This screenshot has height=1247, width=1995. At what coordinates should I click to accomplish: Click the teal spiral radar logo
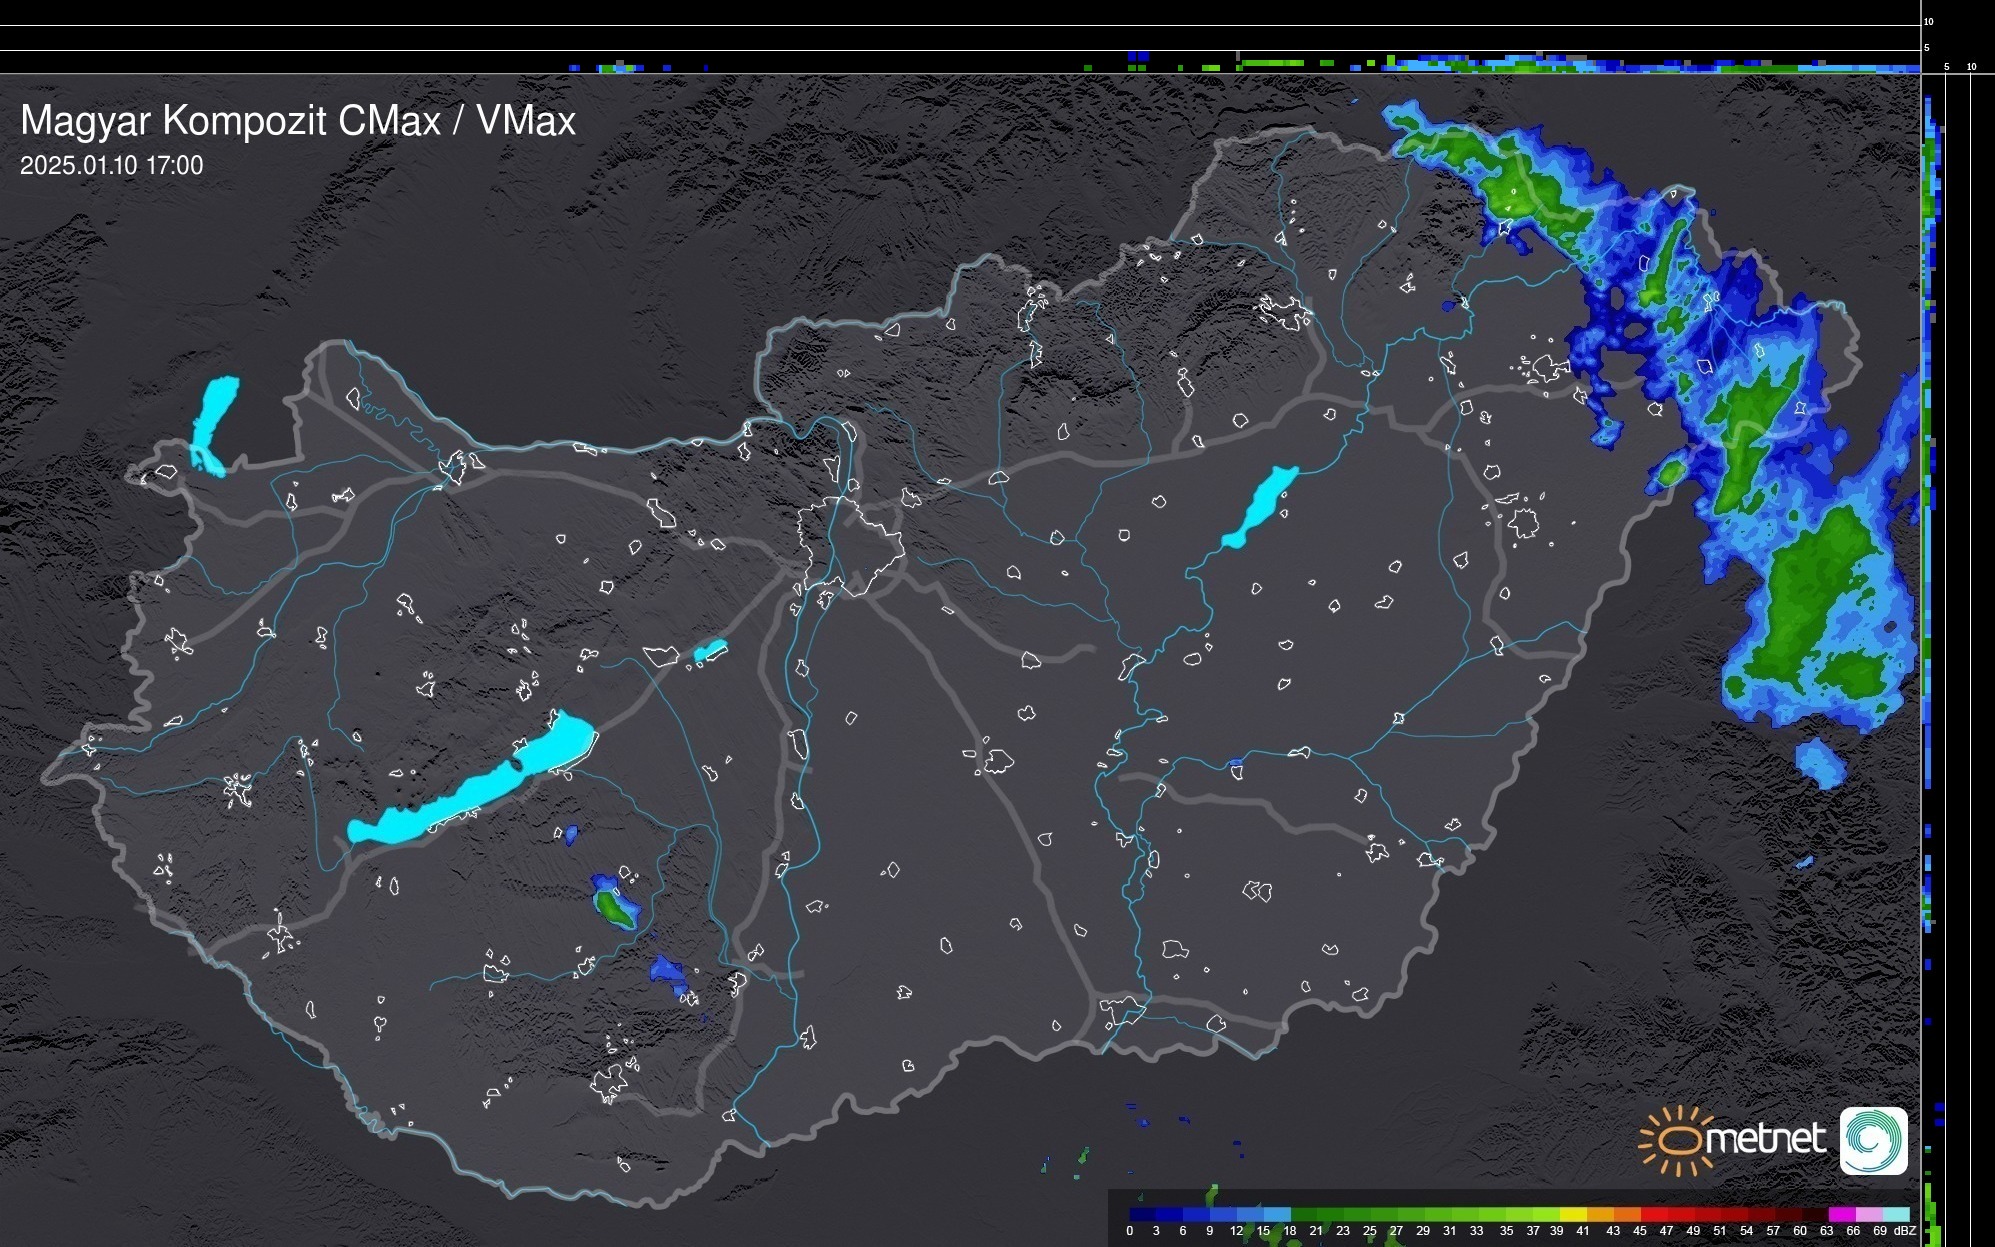click(x=1874, y=1140)
